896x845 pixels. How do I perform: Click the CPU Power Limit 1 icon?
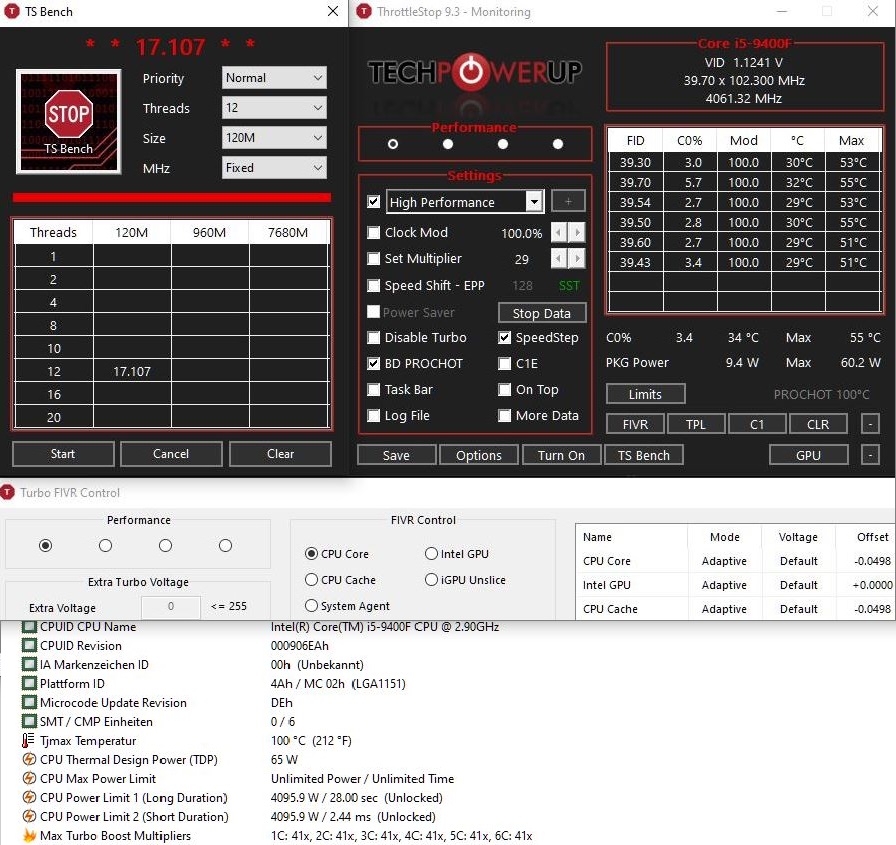[29, 797]
